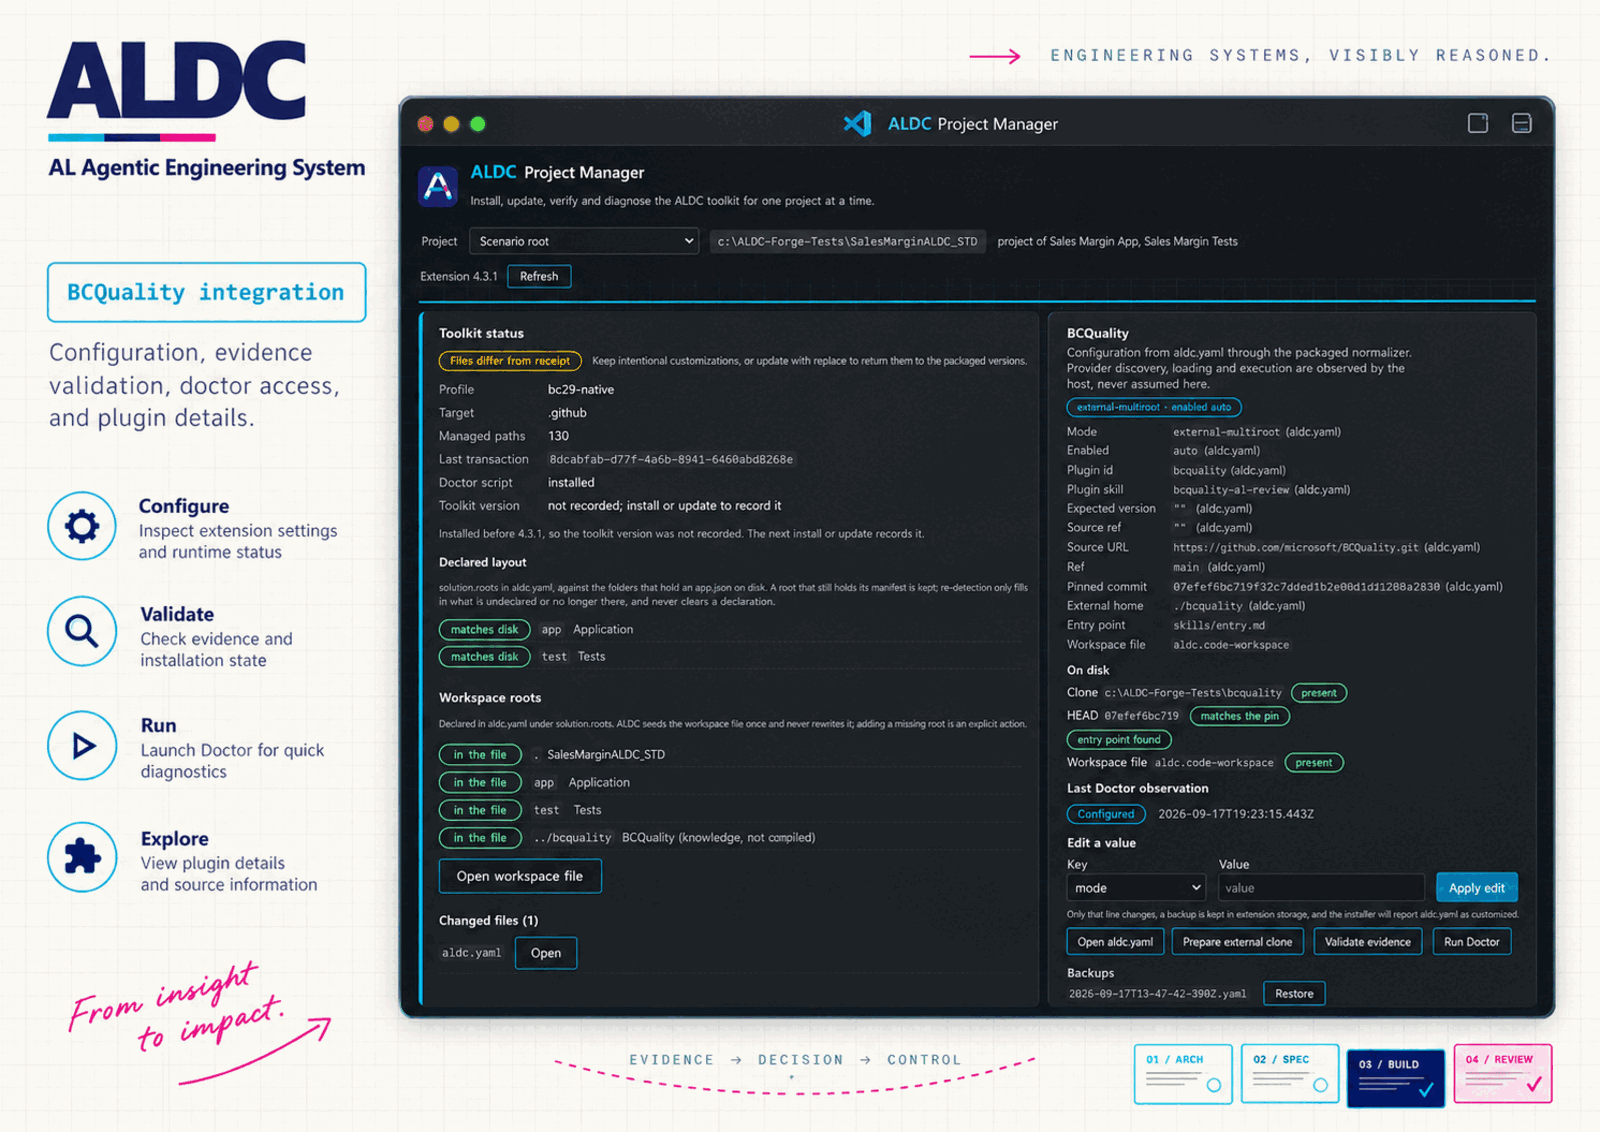Click the Validate evidence button
Image resolution: width=1600 pixels, height=1132 pixels.
pos(1367,942)
